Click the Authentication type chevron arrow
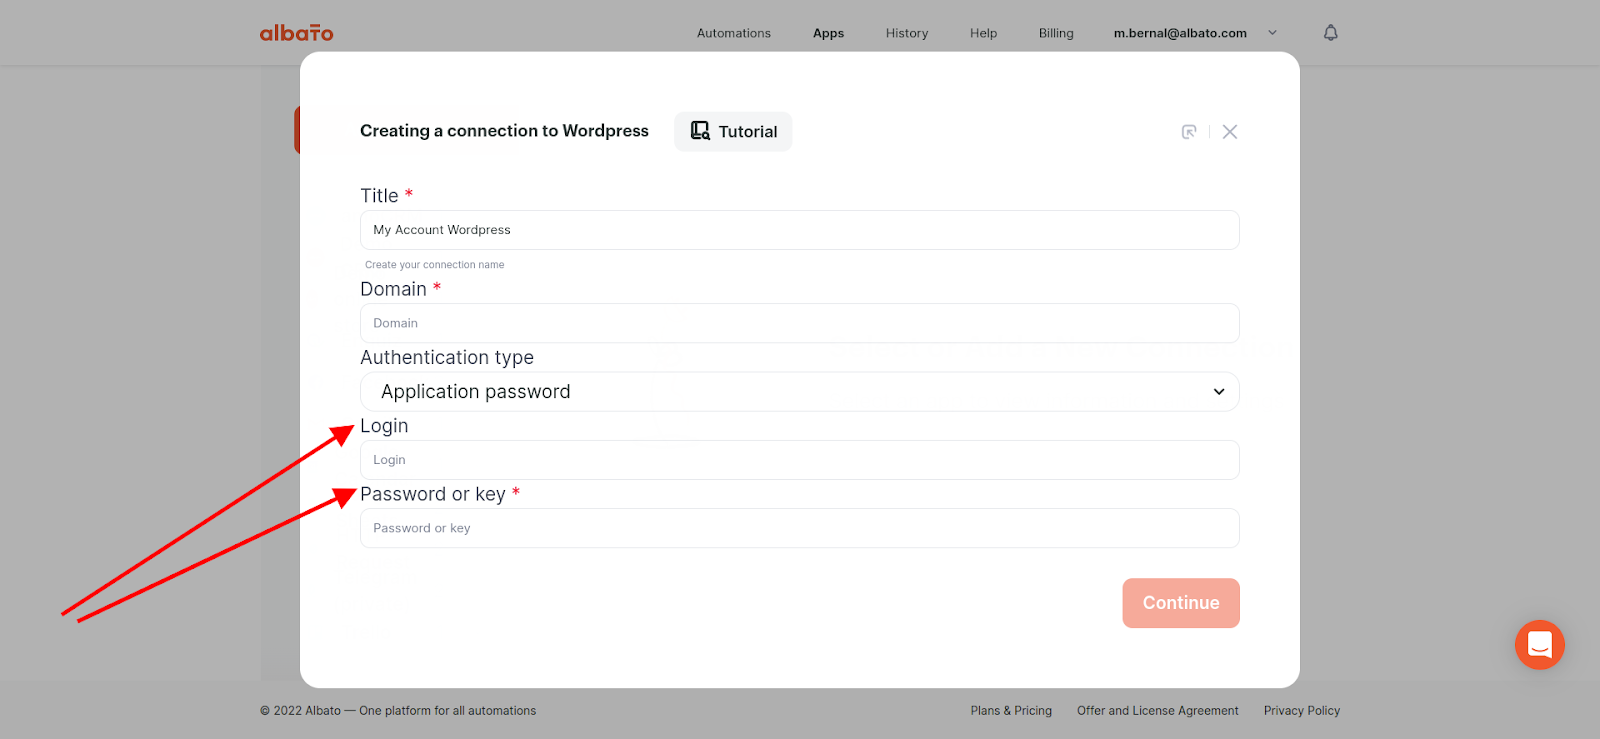The image size is (1600, 739). [x=1219, y=392]
